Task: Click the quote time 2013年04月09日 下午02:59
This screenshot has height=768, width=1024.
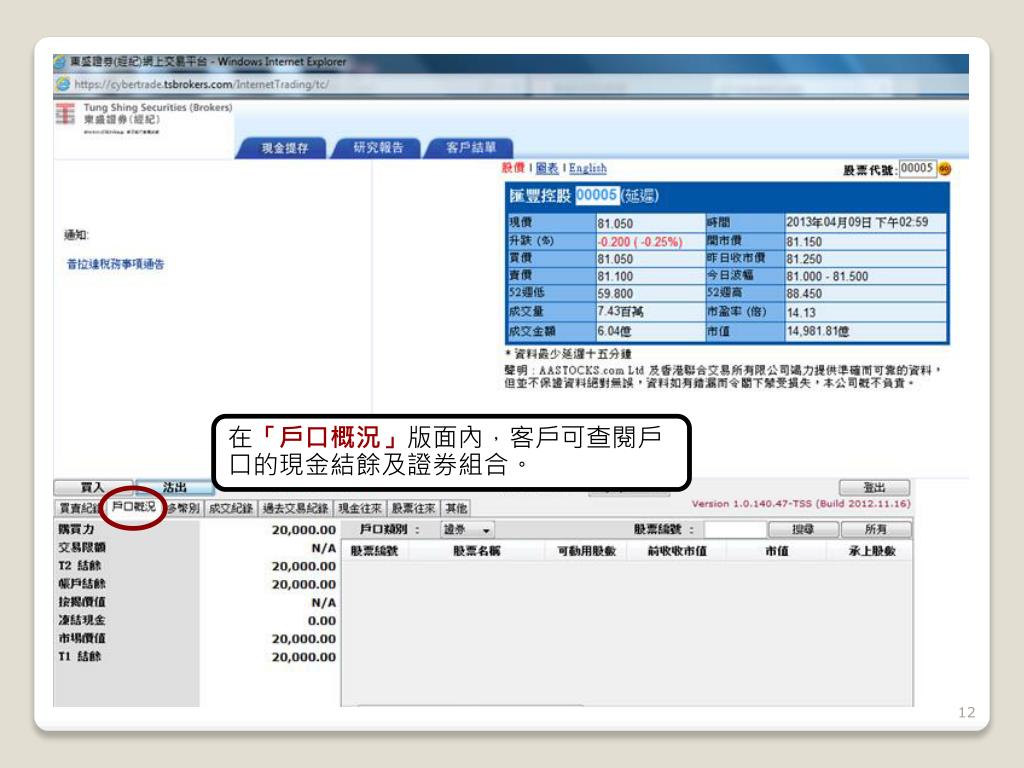Action: click(x=857, y=222)
